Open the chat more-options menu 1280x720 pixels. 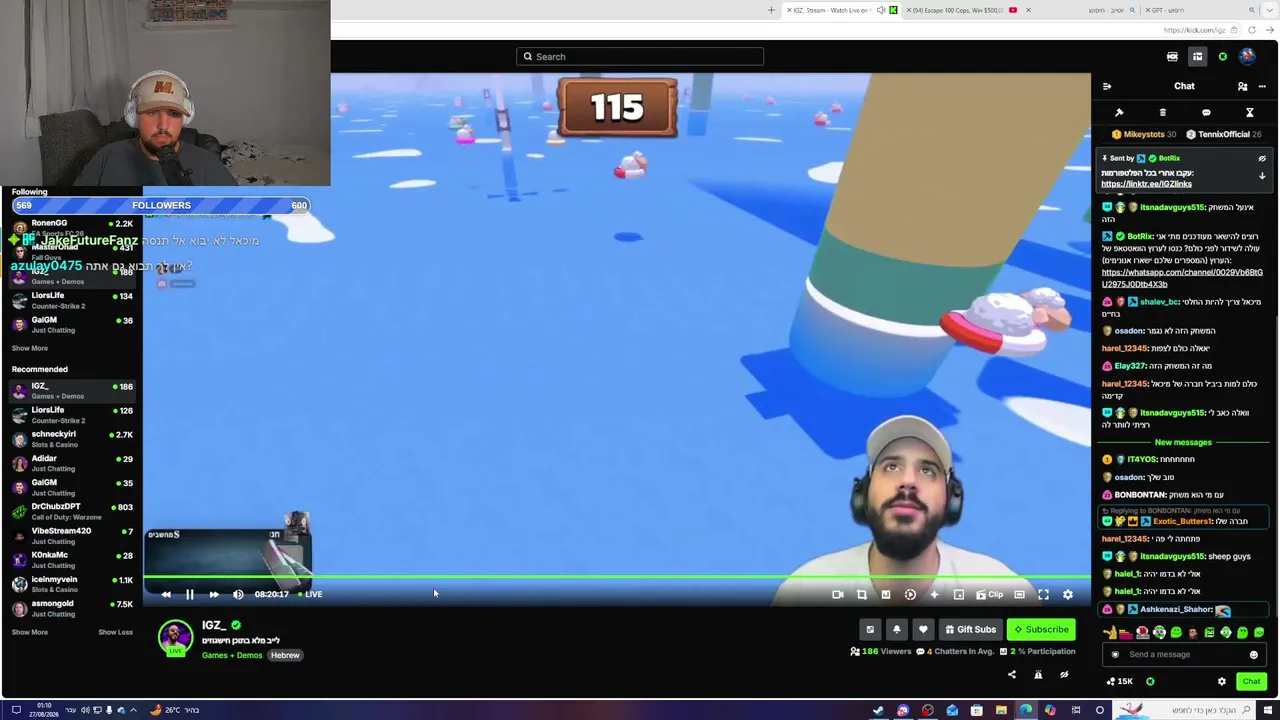point(1262,86)
